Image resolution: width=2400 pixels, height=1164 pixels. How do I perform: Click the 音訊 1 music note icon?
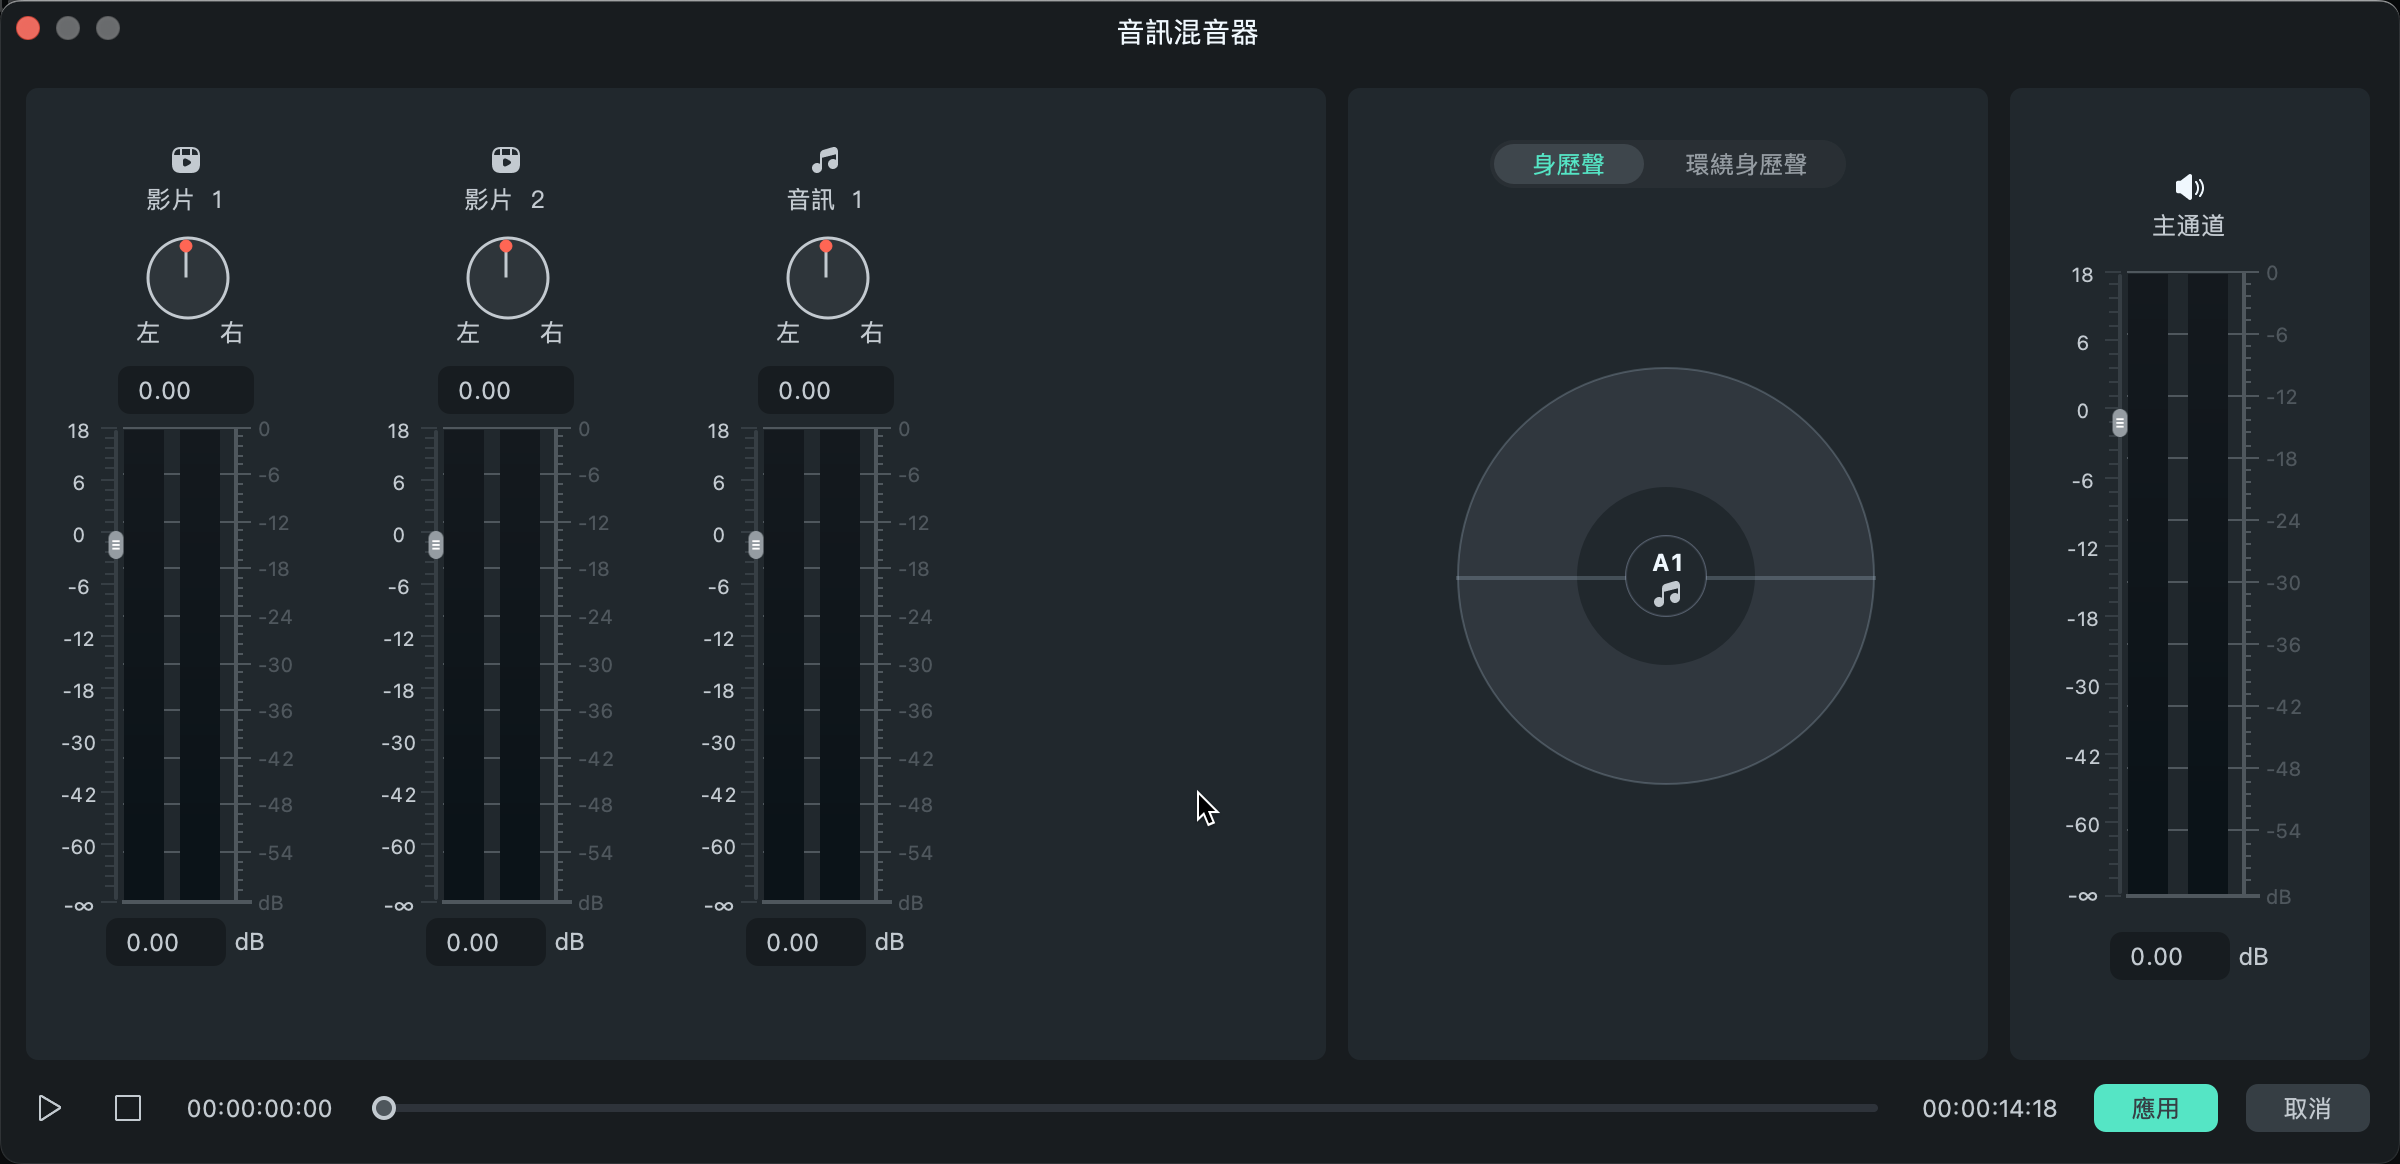[x=826, y=159]
